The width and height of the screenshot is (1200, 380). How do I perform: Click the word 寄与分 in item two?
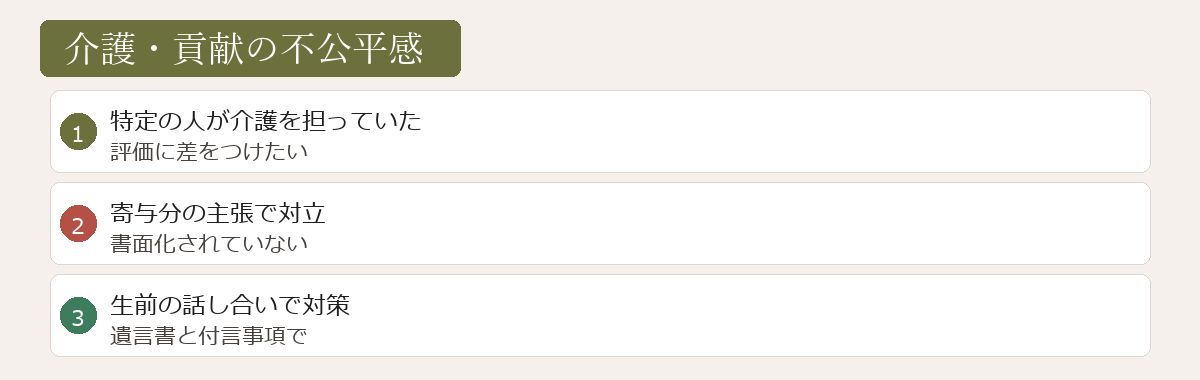point(146,213)
